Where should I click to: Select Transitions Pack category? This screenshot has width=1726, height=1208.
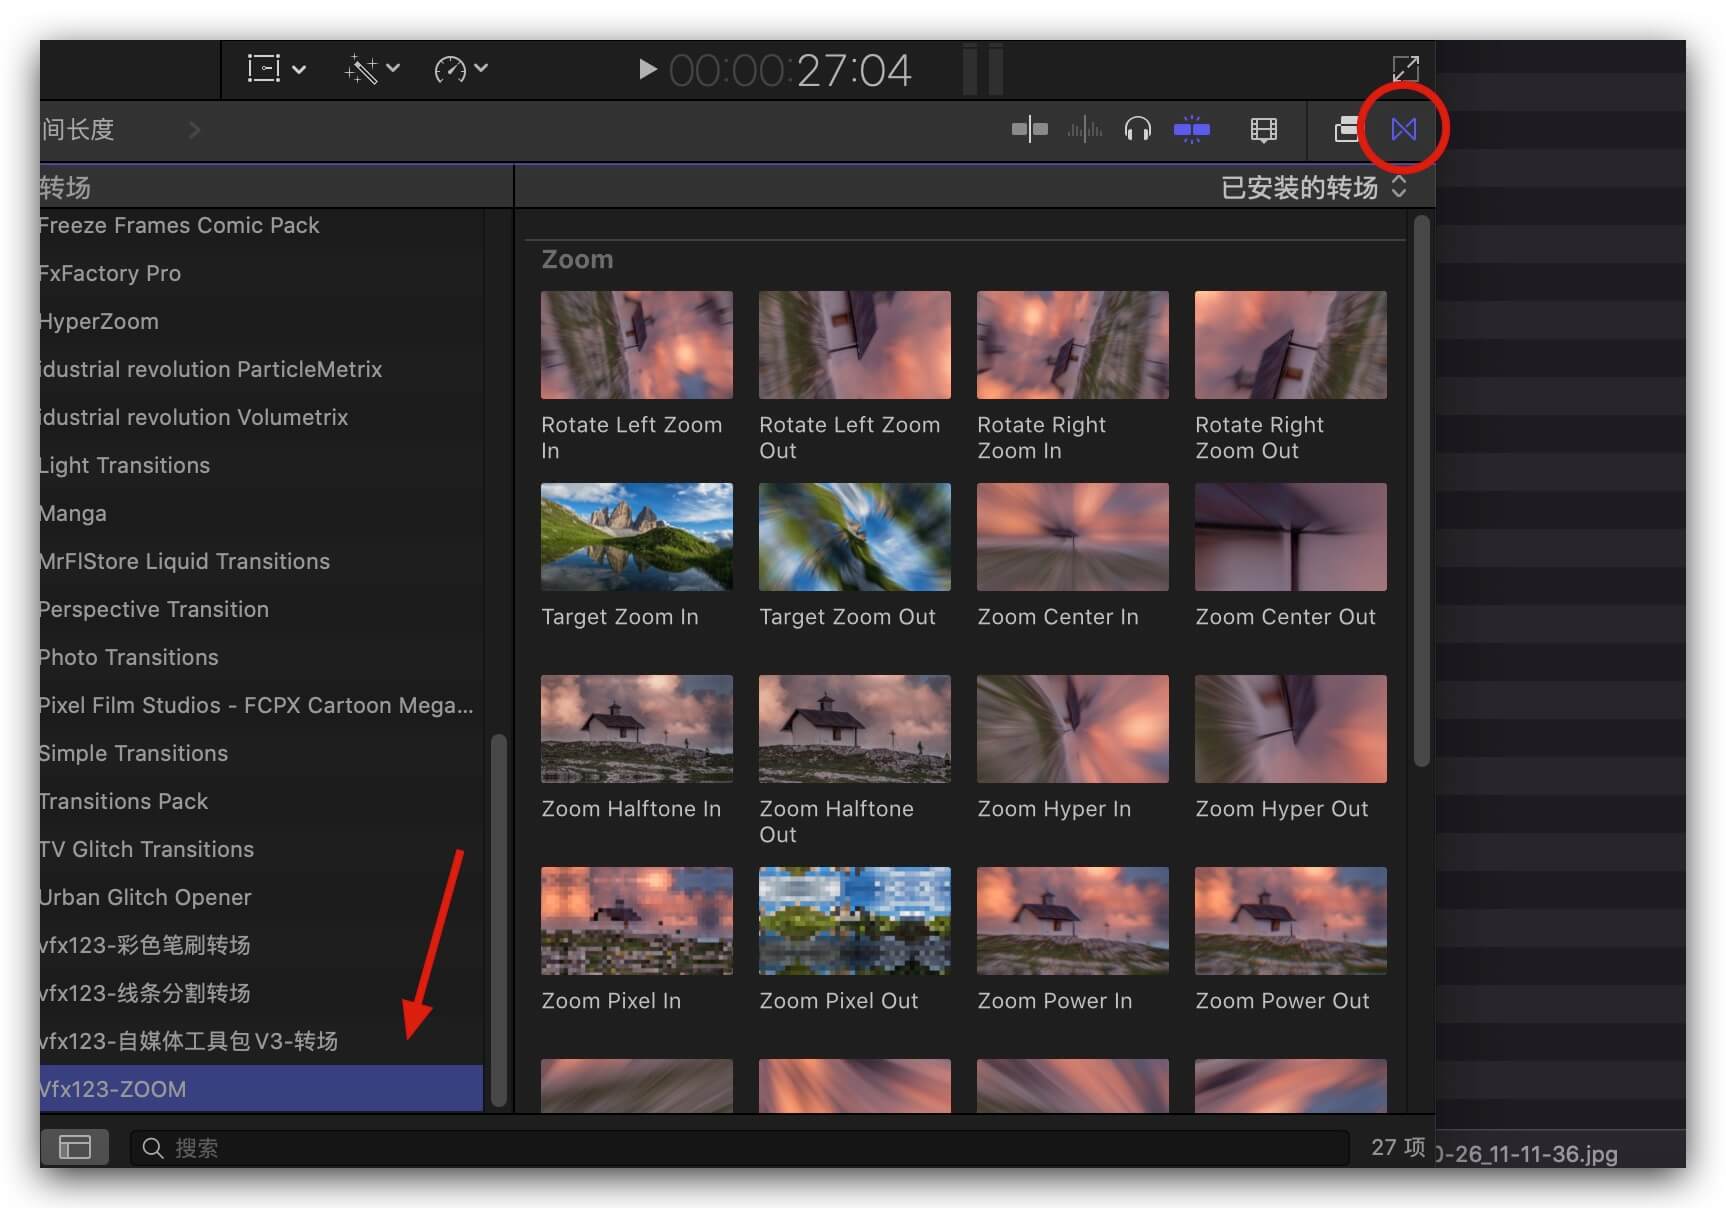tap(261, 801)
